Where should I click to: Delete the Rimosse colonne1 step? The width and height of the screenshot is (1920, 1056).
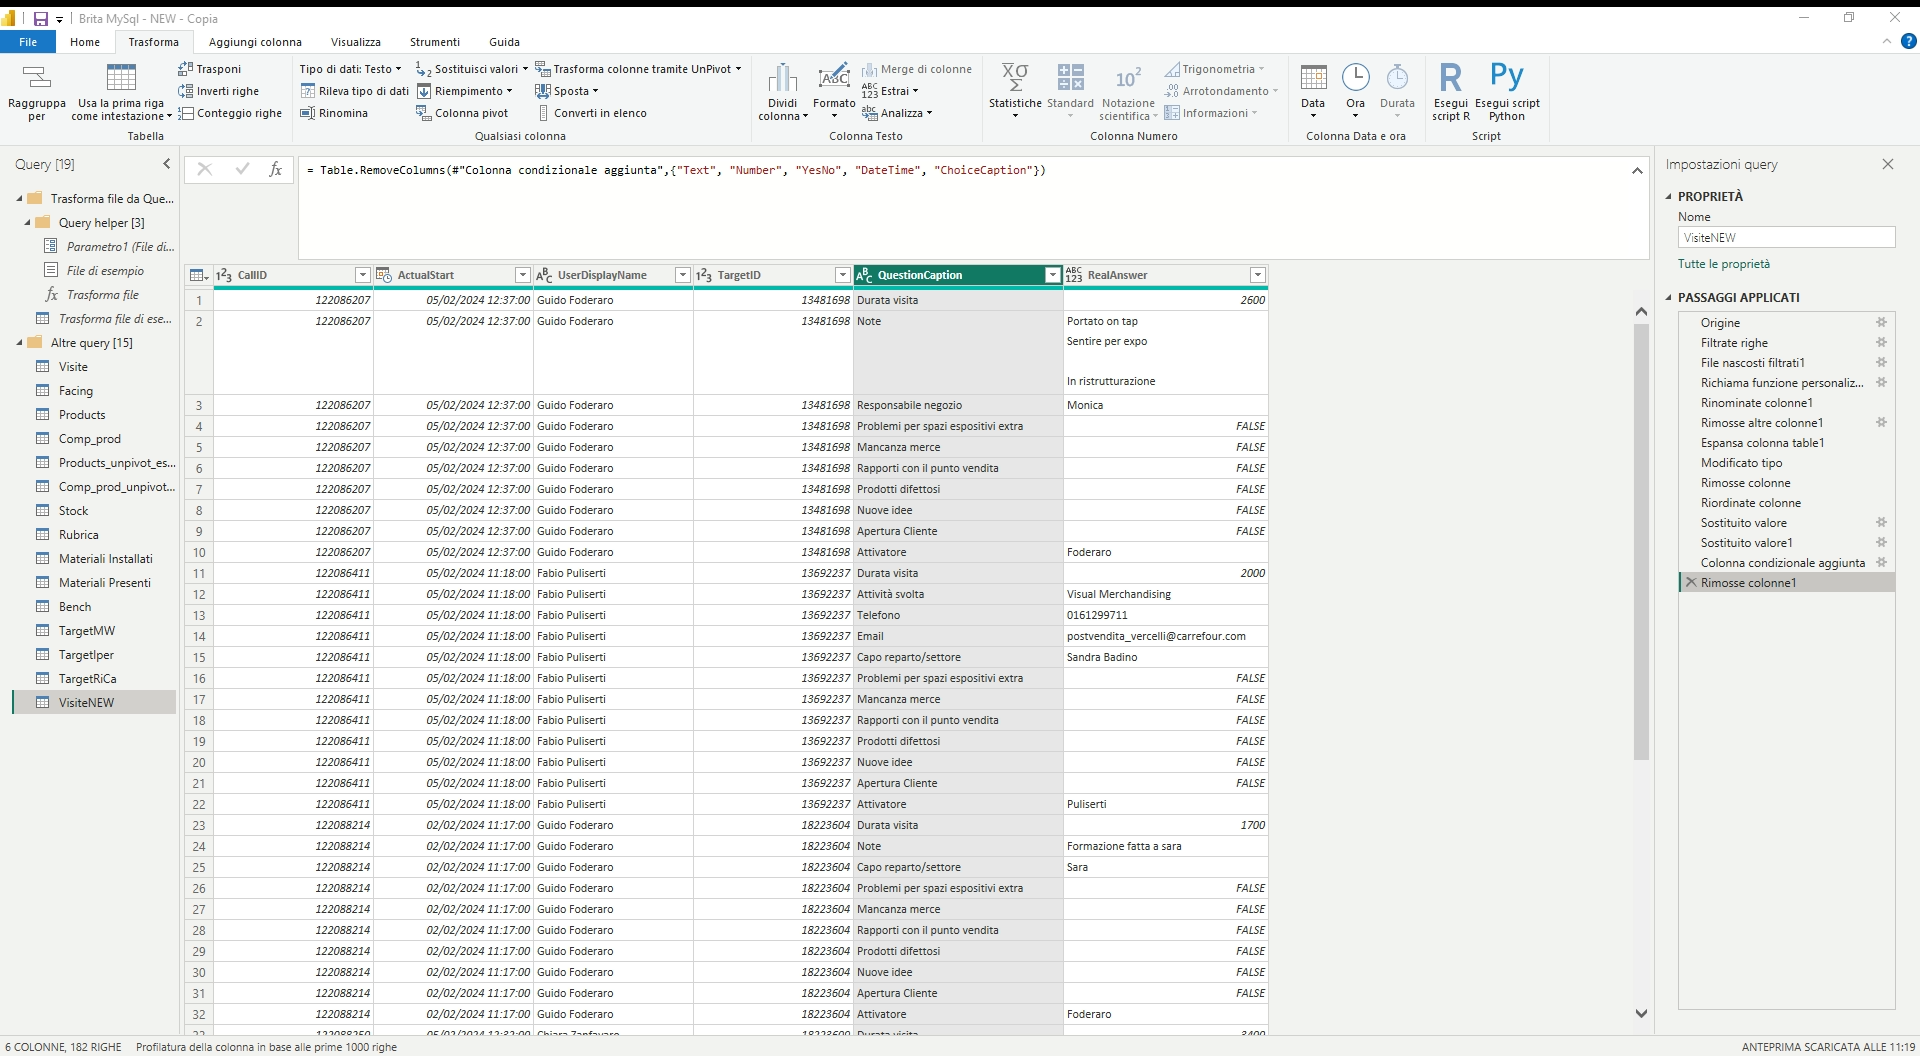point(1691,582)
